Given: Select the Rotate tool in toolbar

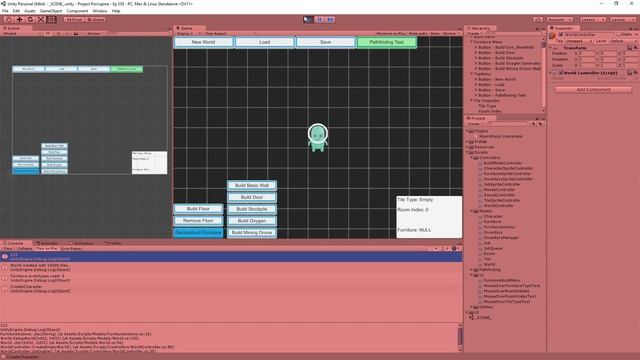Looking at the screenshot, I should 30,20.
